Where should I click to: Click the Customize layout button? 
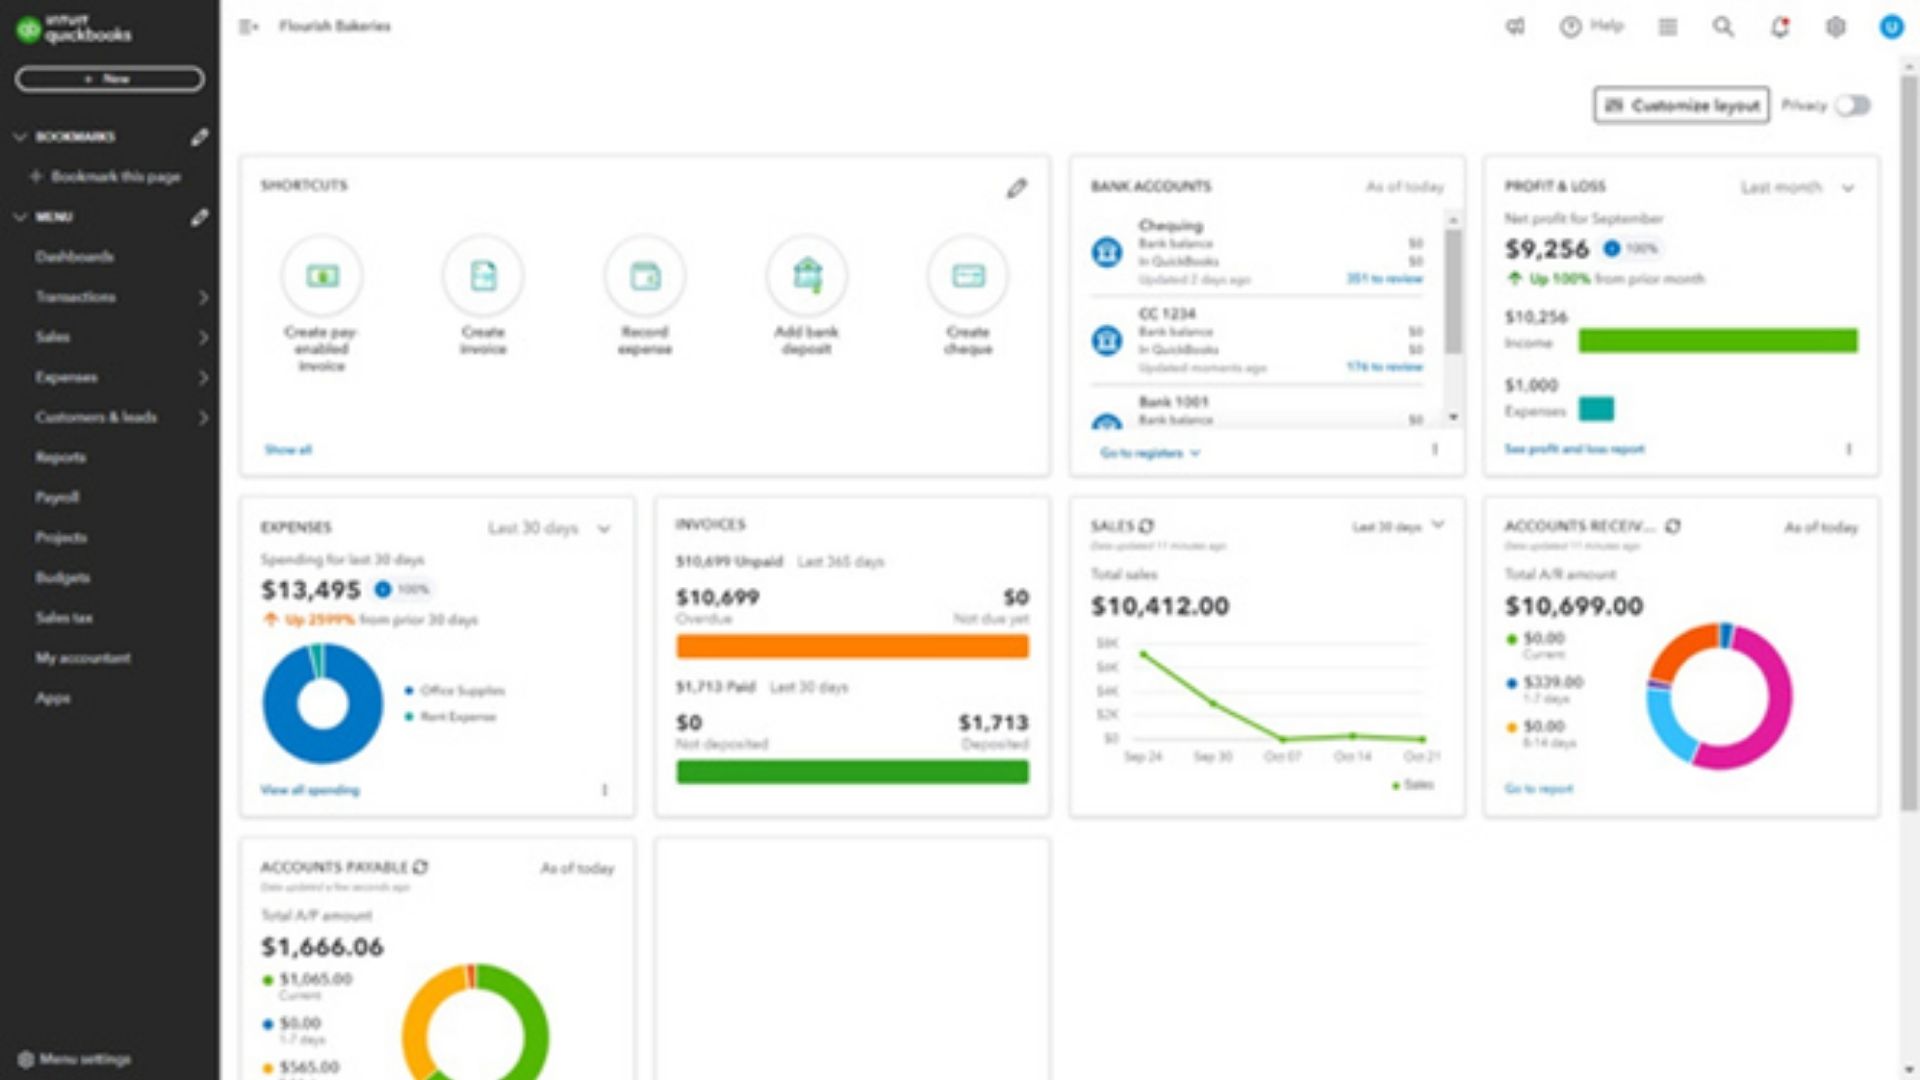point(1681,105)
